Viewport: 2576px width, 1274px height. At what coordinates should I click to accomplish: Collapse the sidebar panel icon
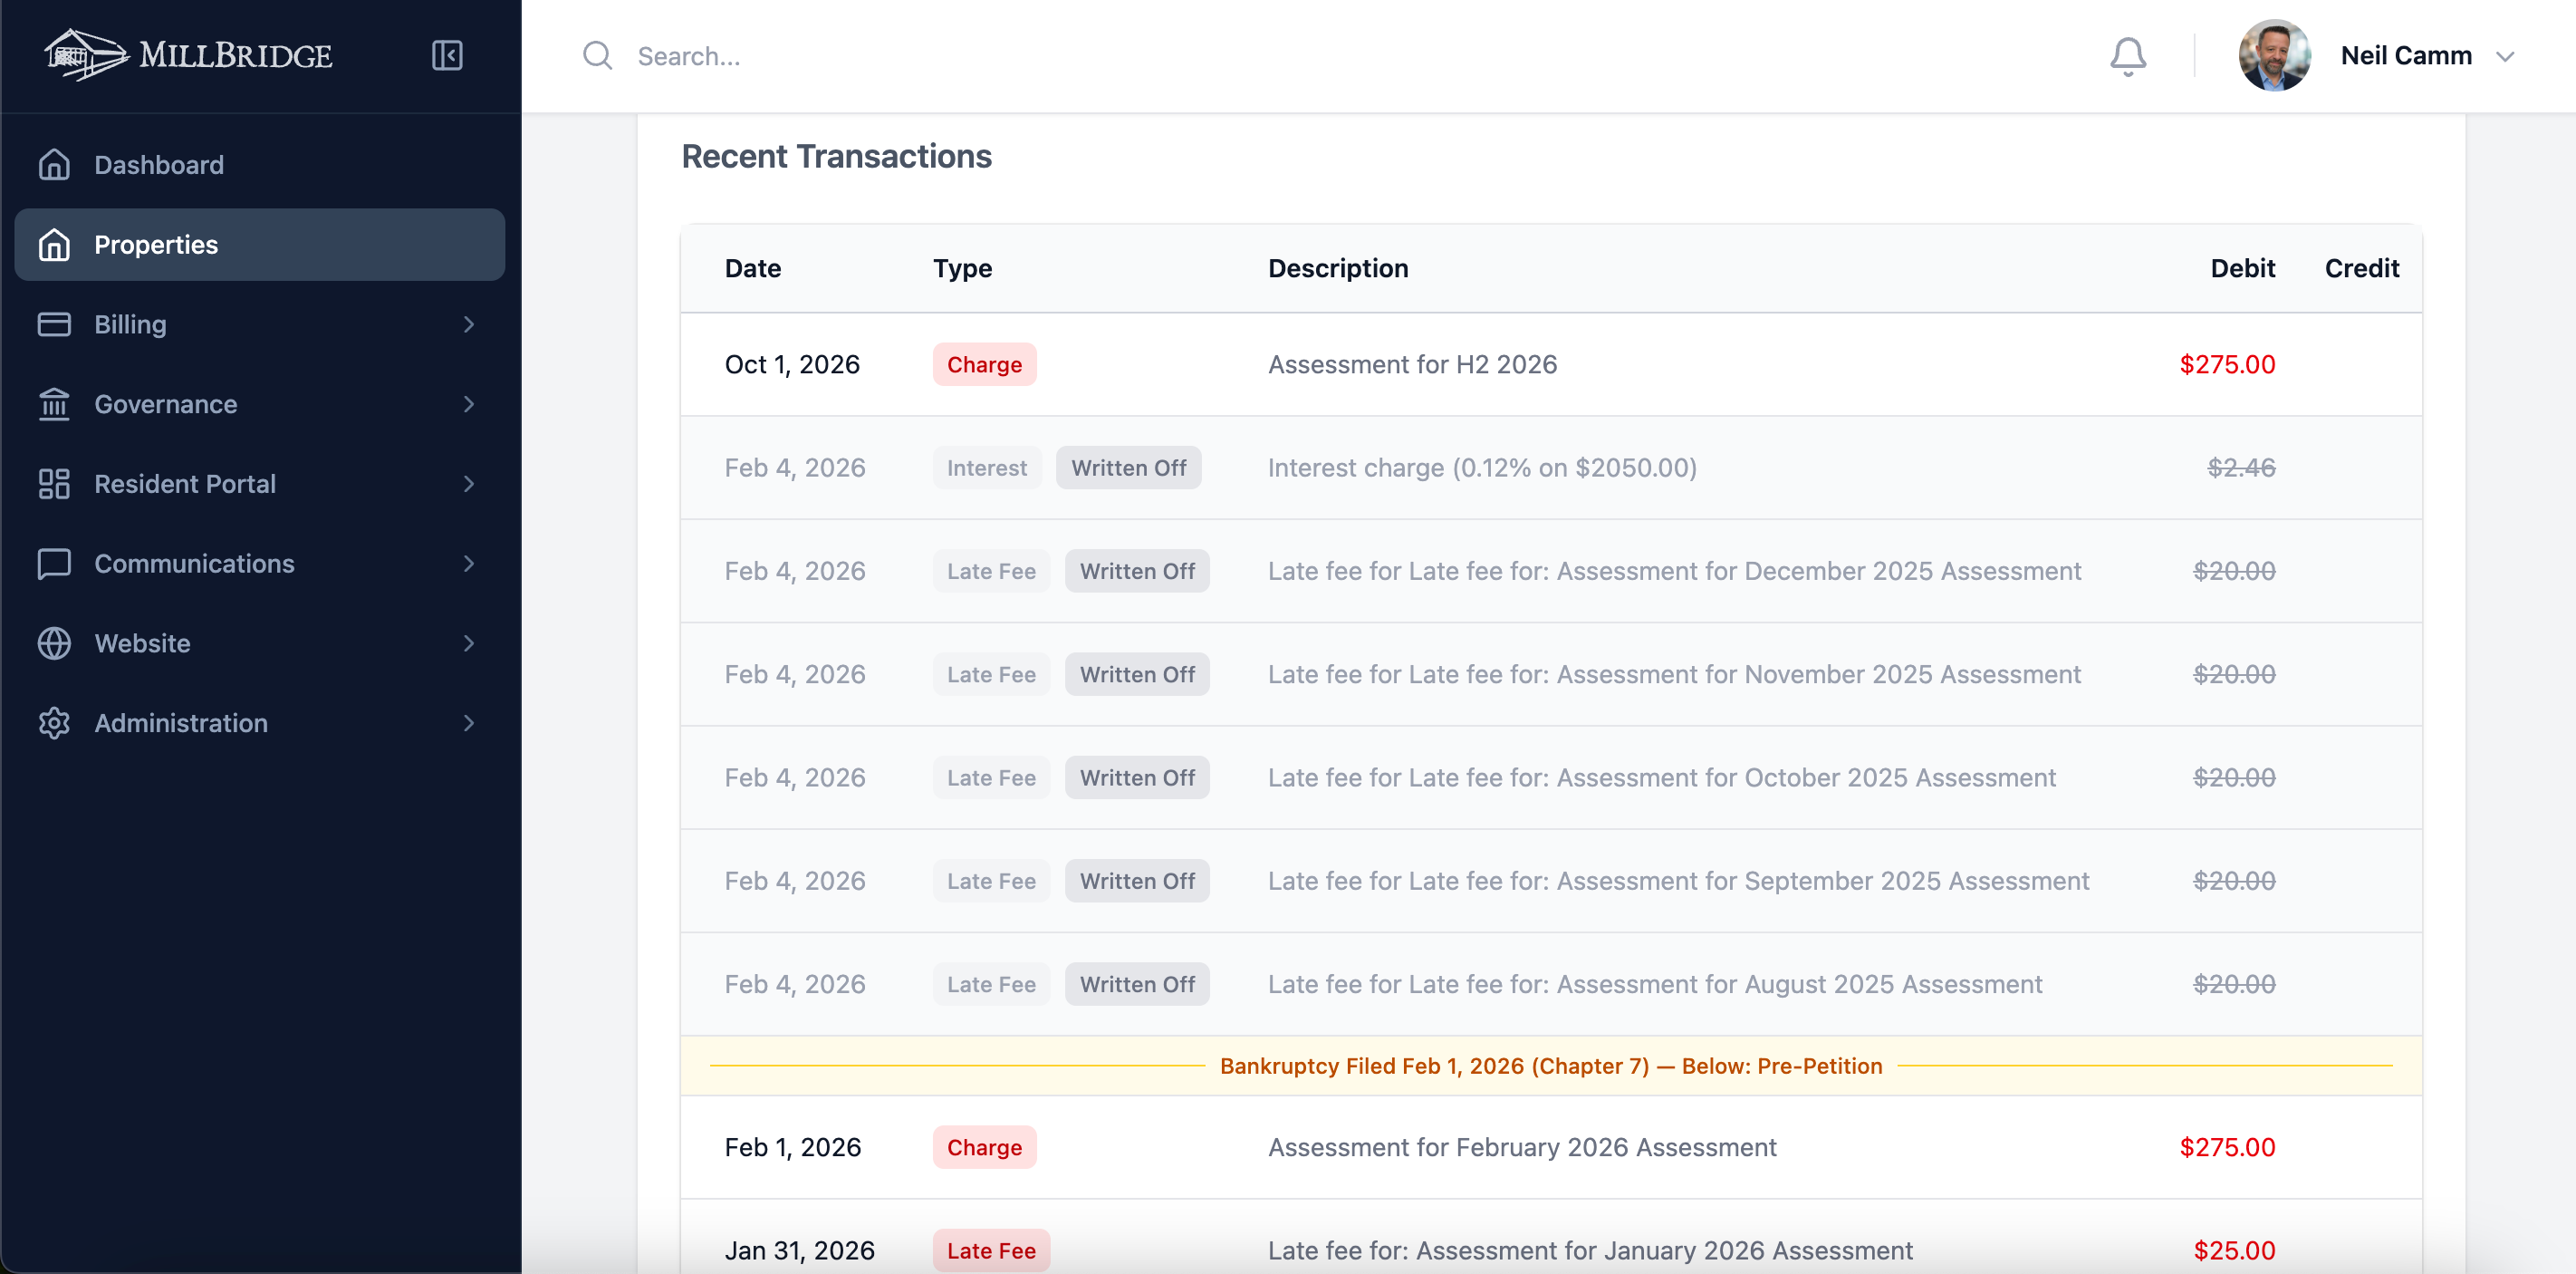[x=446, y=55]
